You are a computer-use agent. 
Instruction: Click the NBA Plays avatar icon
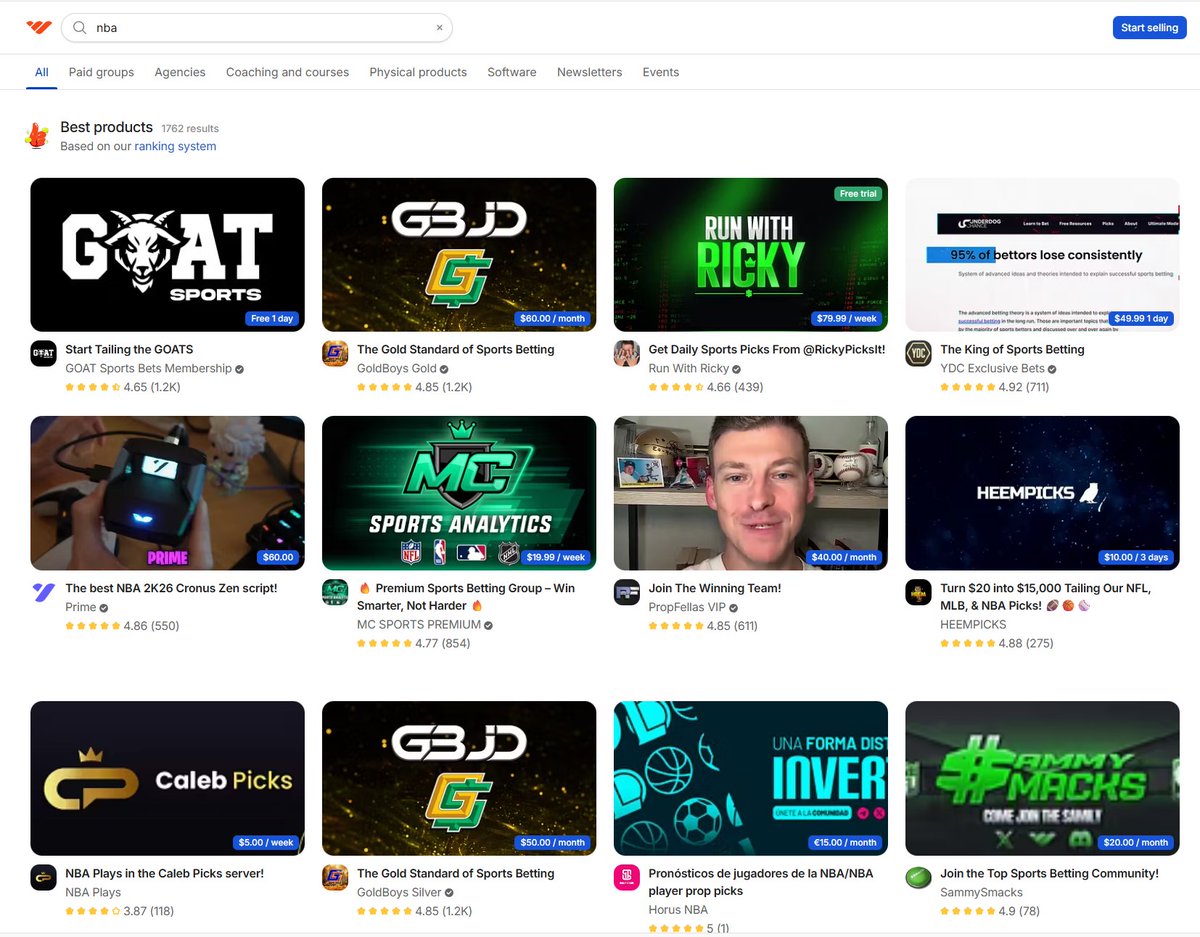(43, 878)
